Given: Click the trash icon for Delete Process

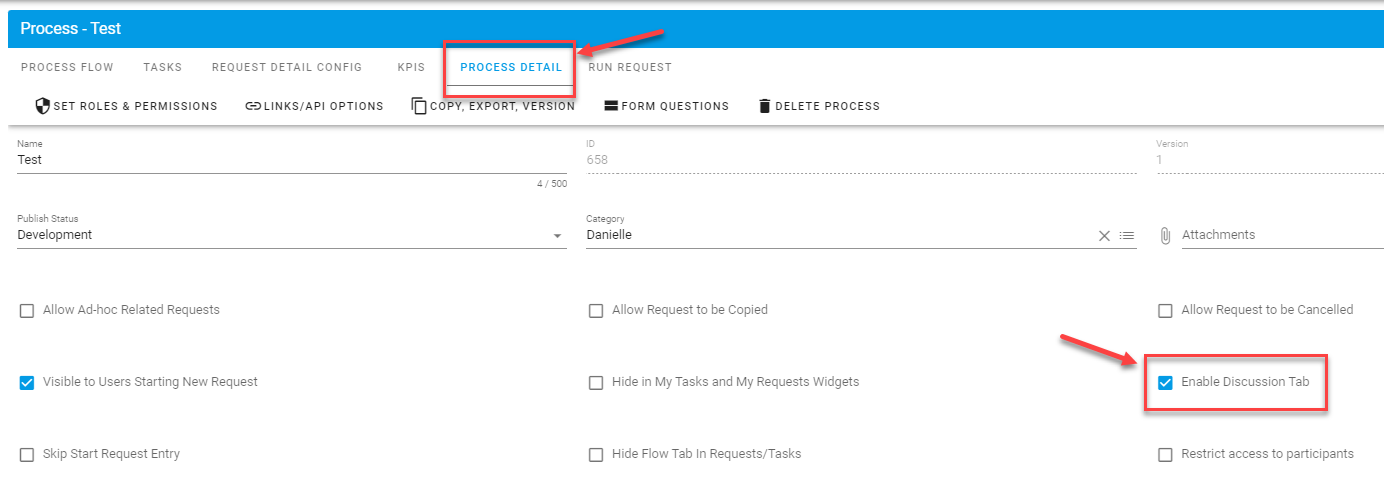Looking at the screenshot, I should [x=765, y=106].
